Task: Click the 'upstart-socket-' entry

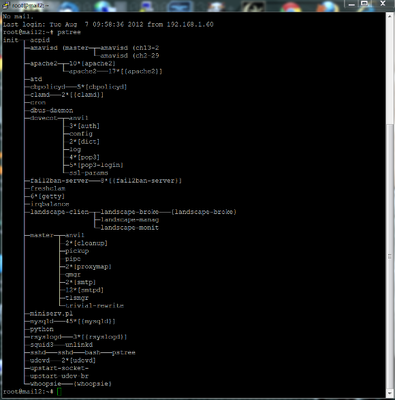Action: tap(60, 368)
